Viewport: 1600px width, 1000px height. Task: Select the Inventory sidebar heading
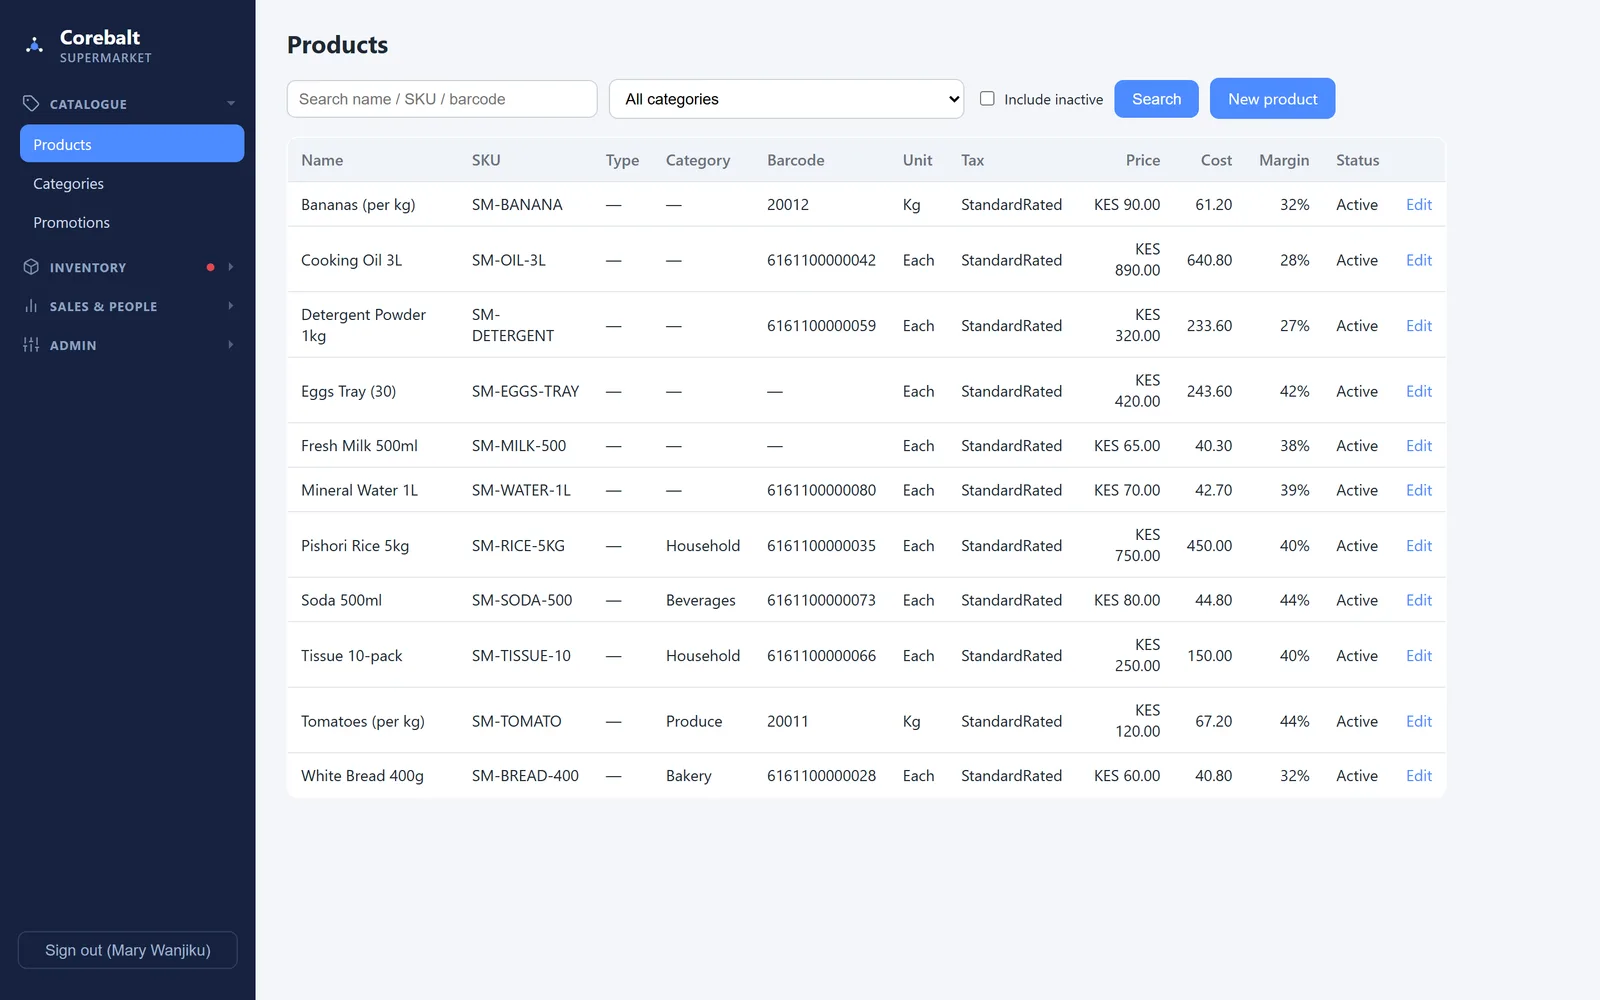[88, 268]
